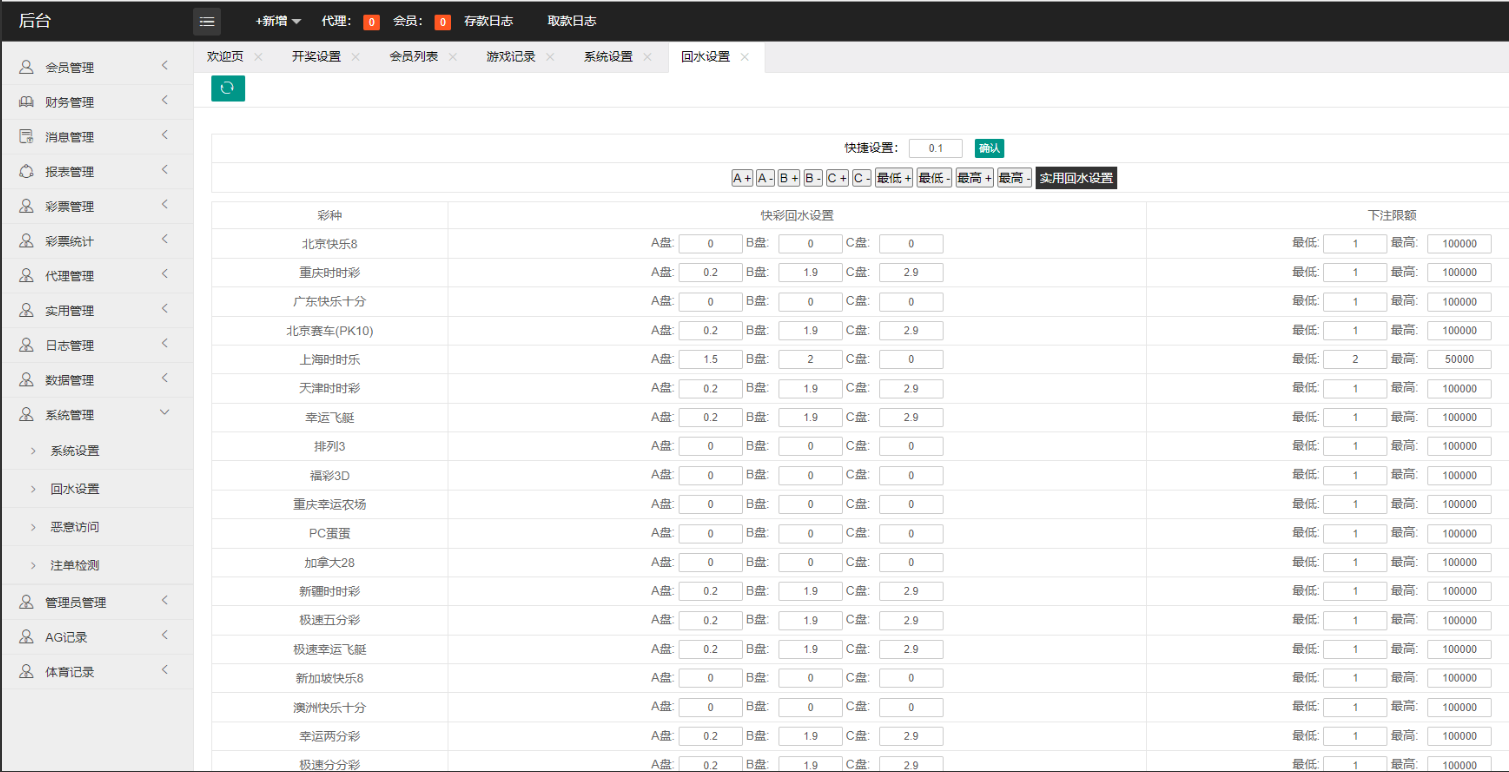Click the 最高 + button
Screen dimensions: 1509x772
point(975,178)
